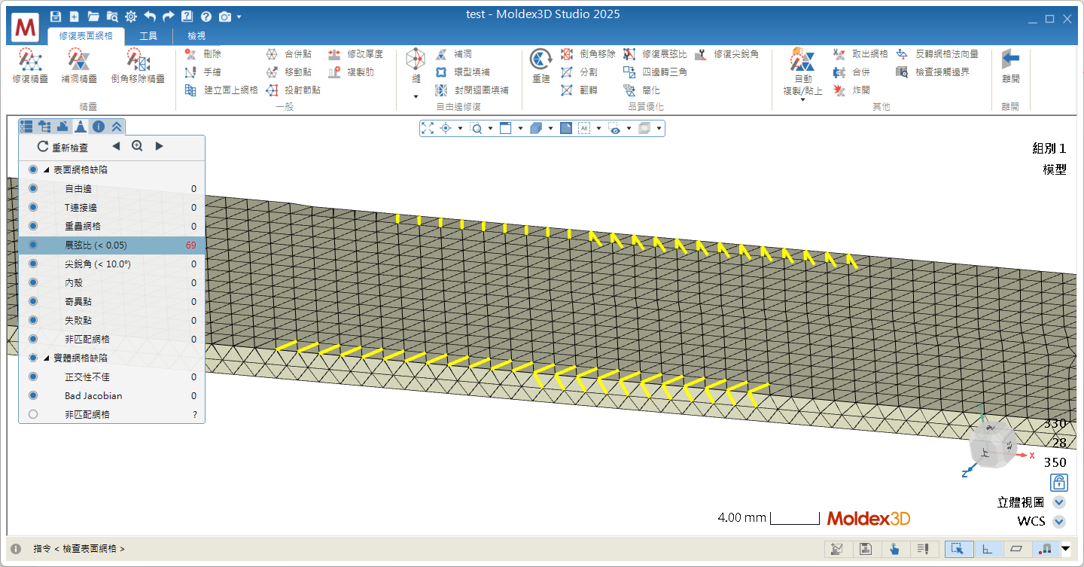
Task: Toggle visibility radio for 奇異點
Action: click(33, 301)
